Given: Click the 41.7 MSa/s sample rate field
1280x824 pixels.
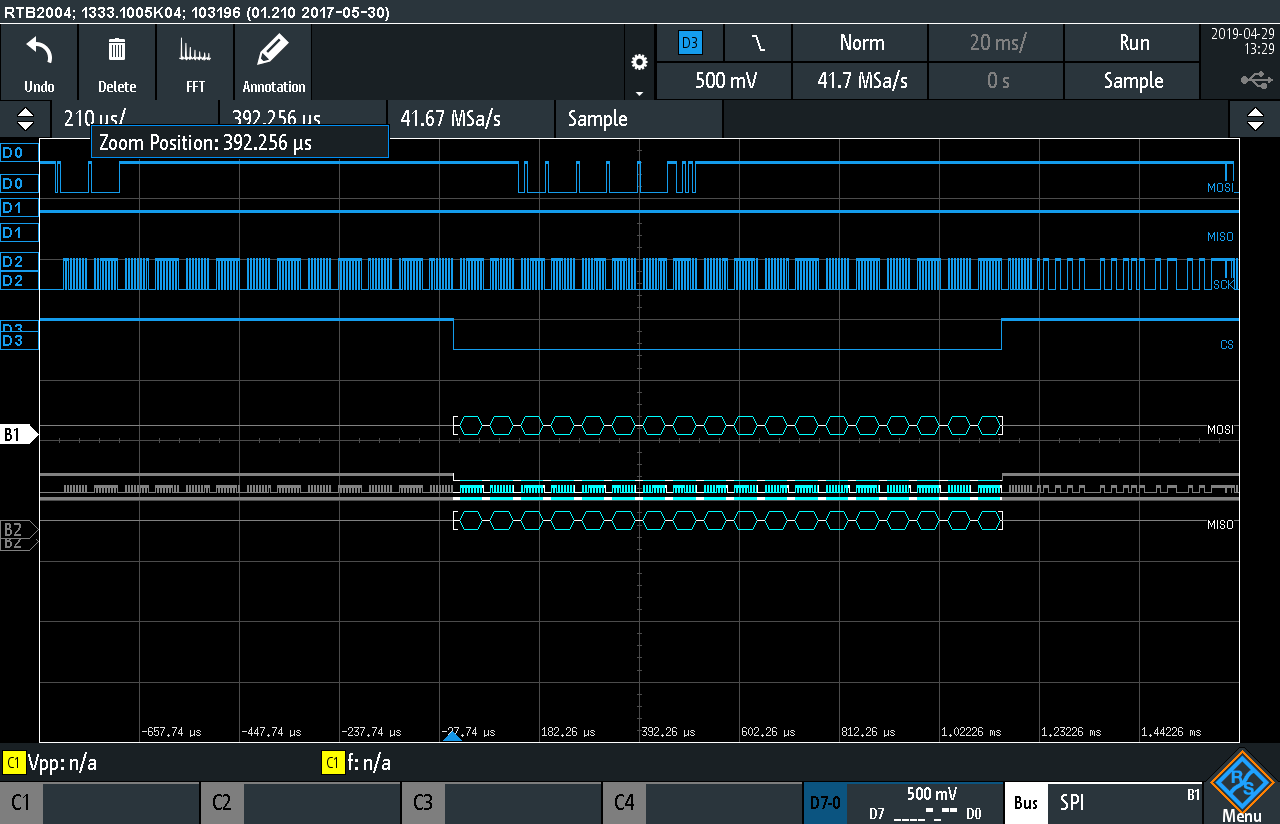Looking at the screenshot, I should 861,81.
